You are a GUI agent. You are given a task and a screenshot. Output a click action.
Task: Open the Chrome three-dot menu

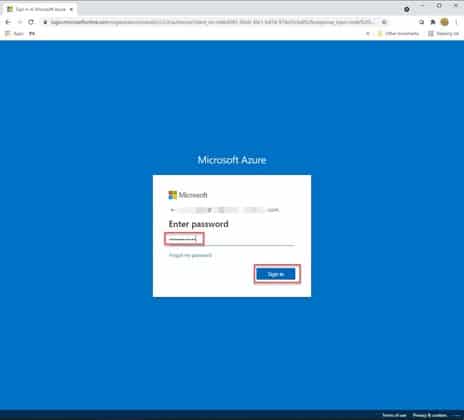pyautogui.click(x=456, y=22)
